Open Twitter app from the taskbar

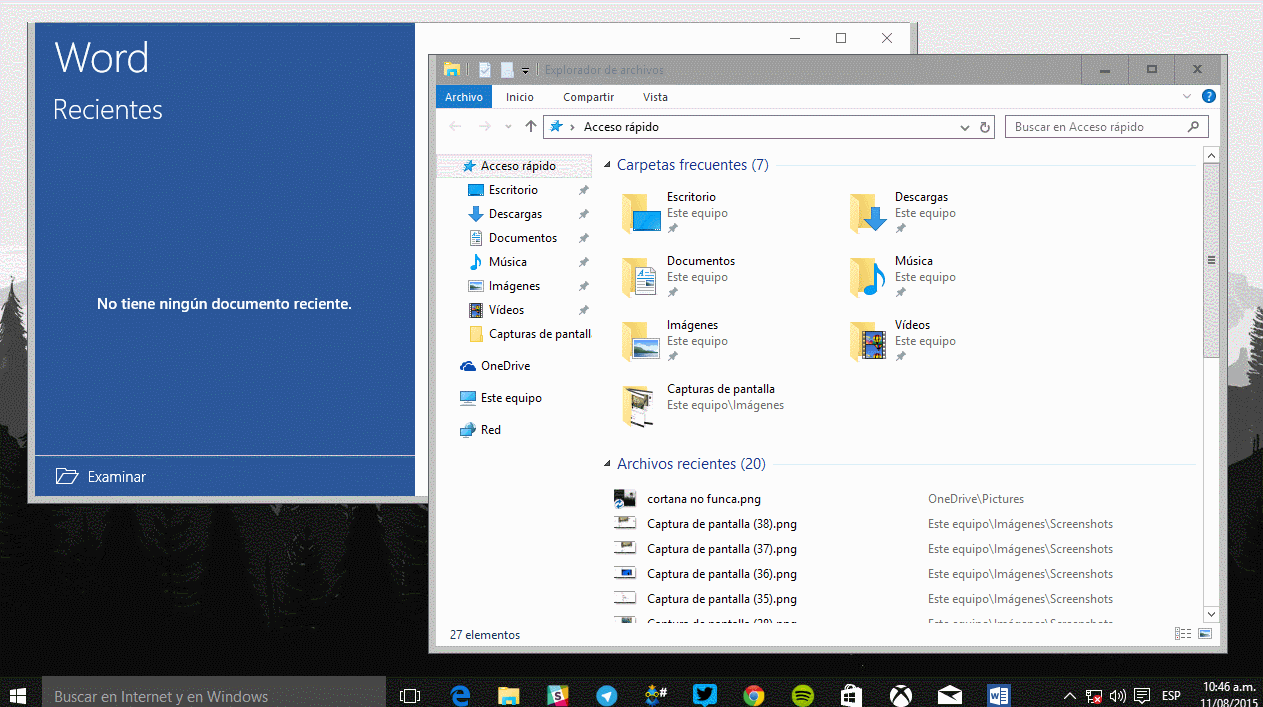pyautogui.click(x=704, y=695)
